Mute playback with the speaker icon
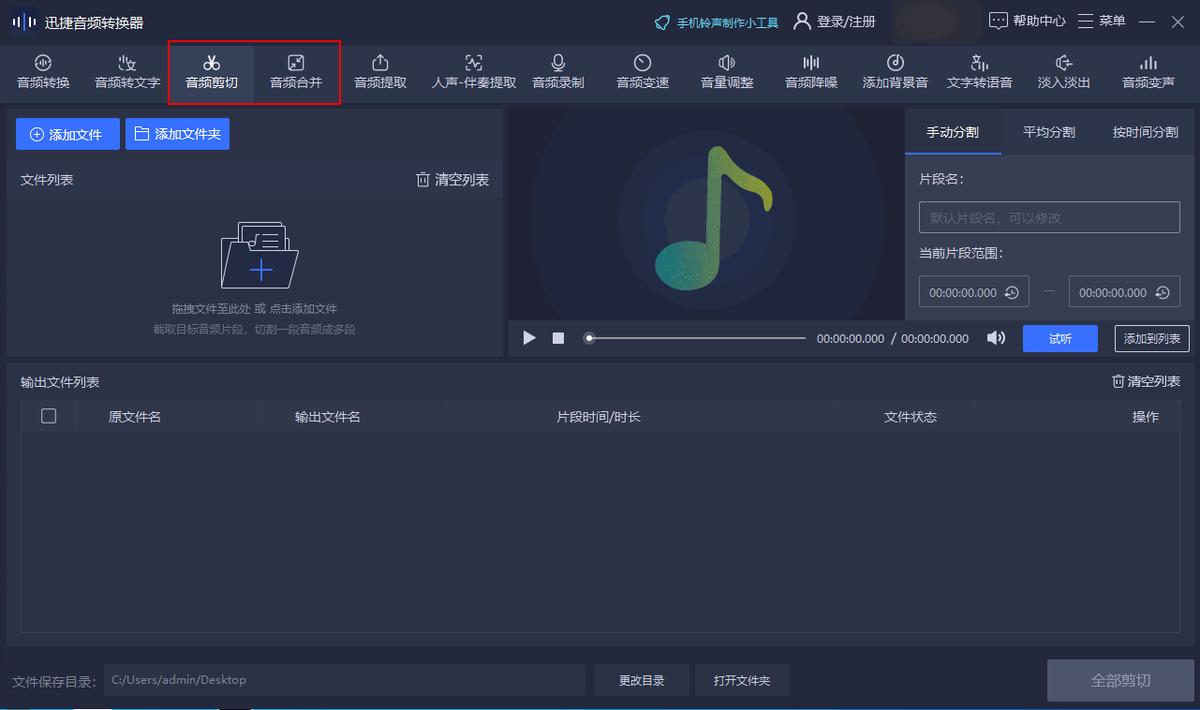This screenshot has height=710, width=1200. [x=995, y=338]
